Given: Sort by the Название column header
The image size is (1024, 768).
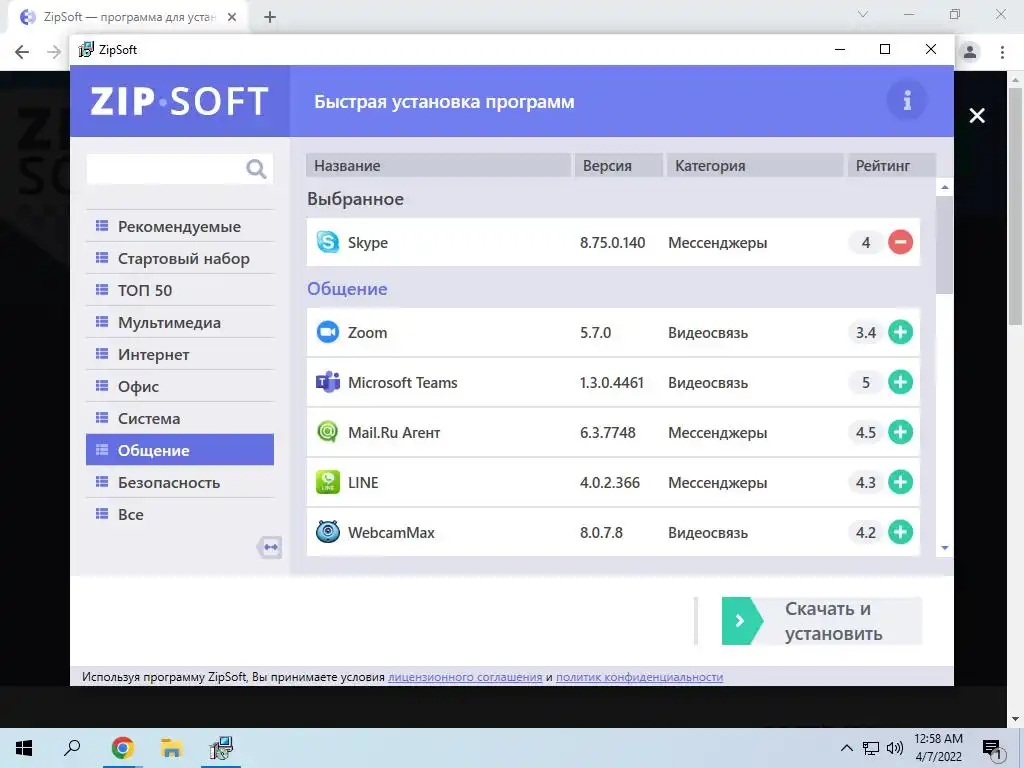Looking at the screenshot, I should (x=438, y=165).
